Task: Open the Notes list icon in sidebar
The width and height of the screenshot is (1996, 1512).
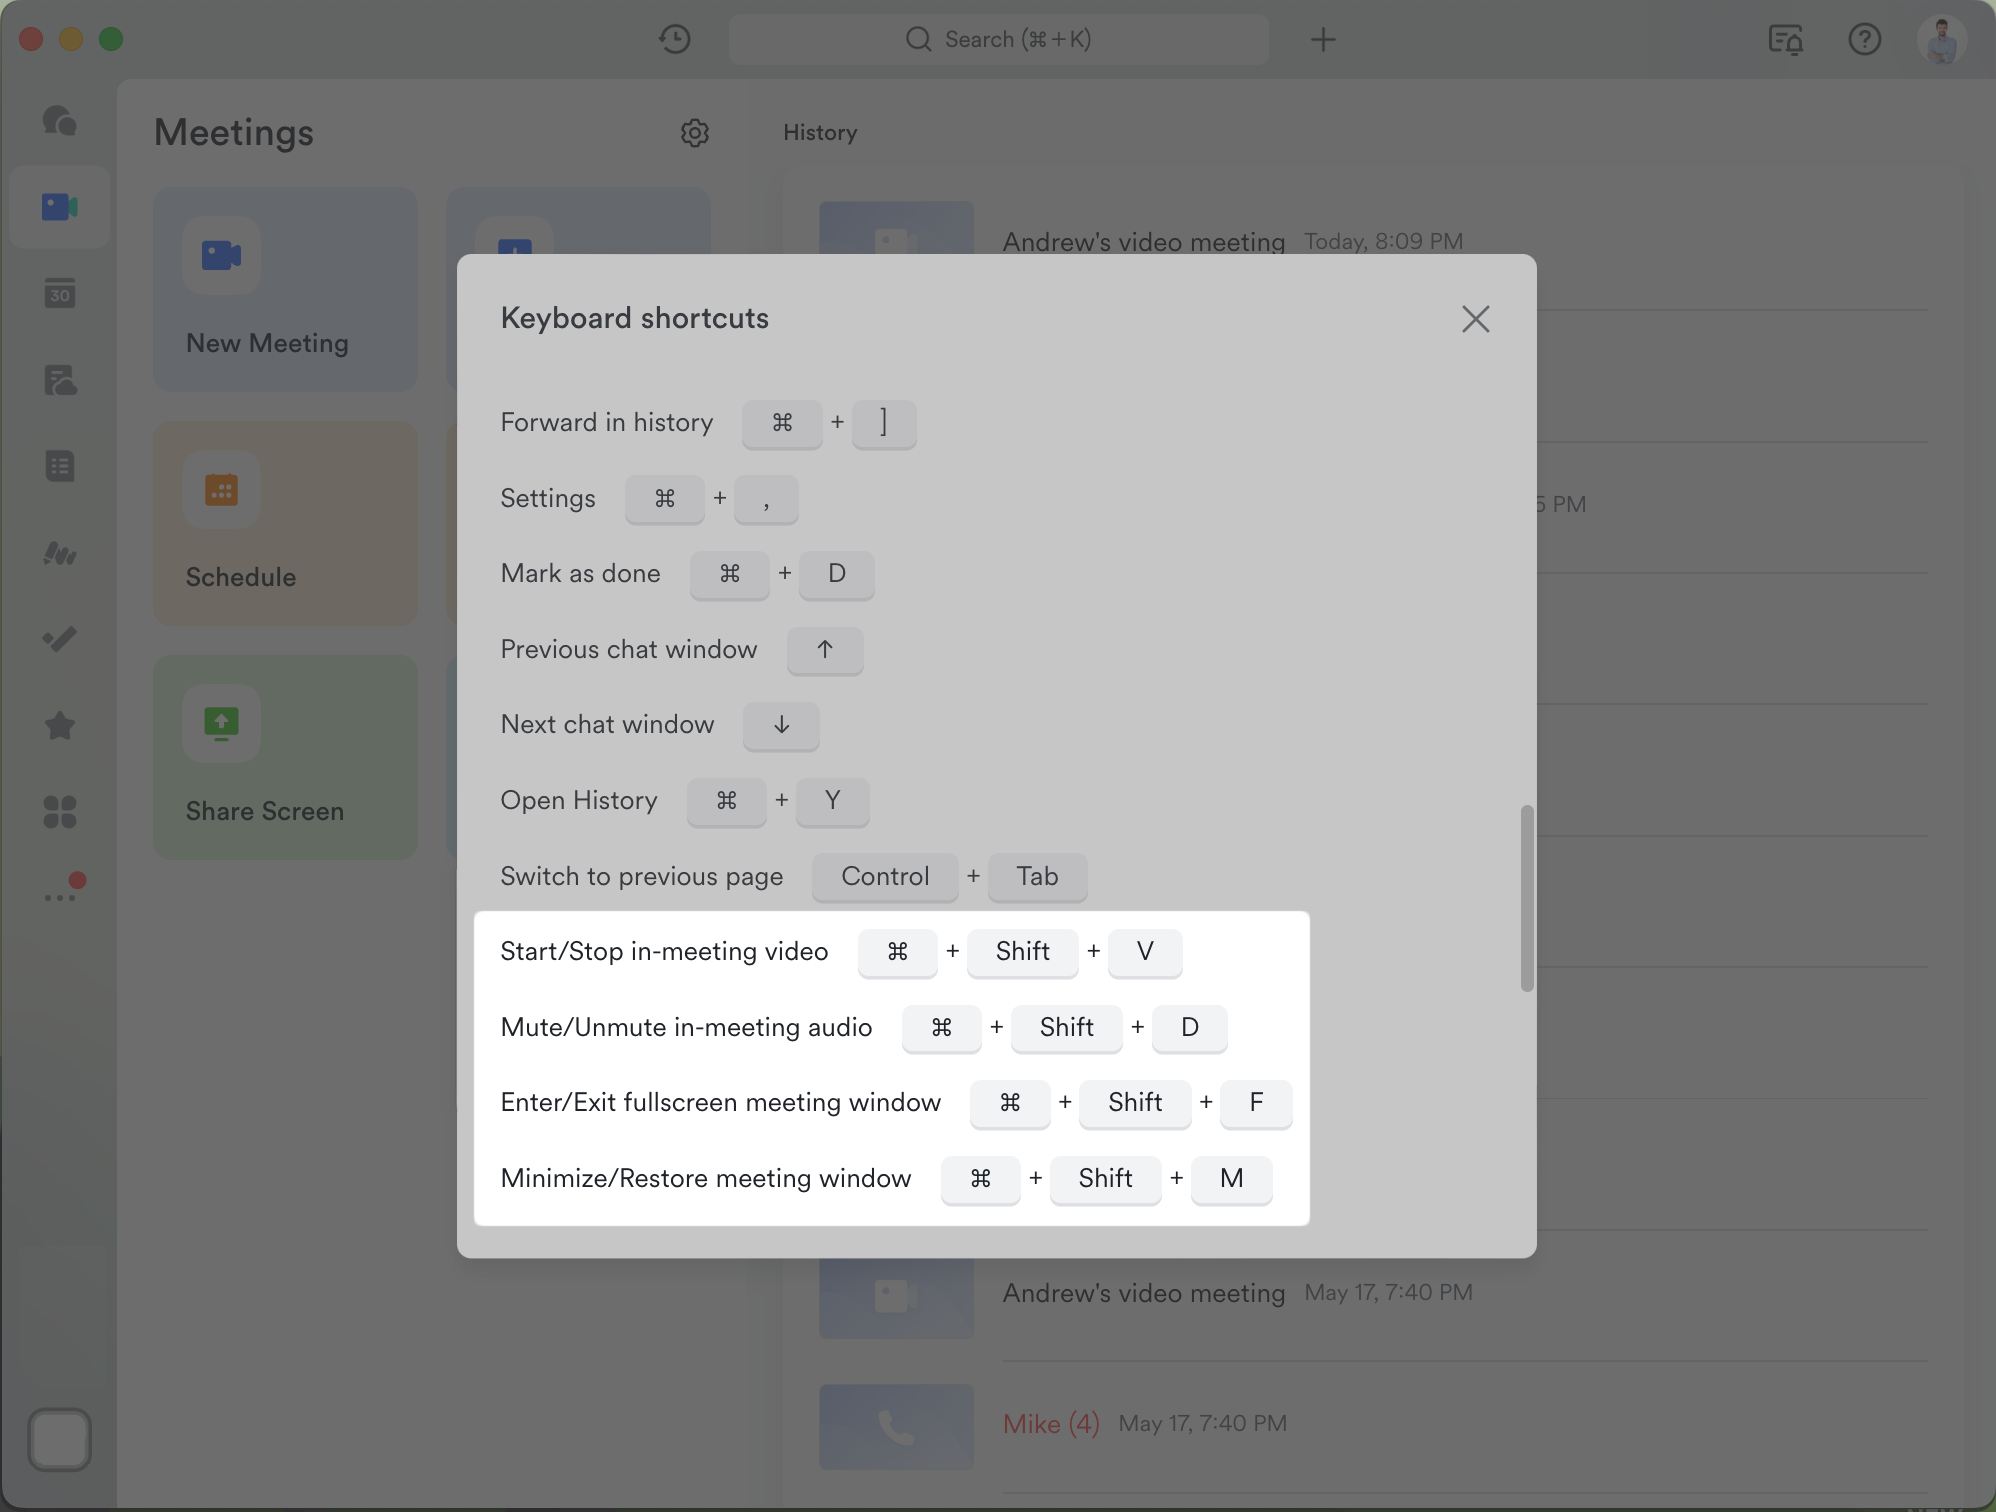Action: 60,465
